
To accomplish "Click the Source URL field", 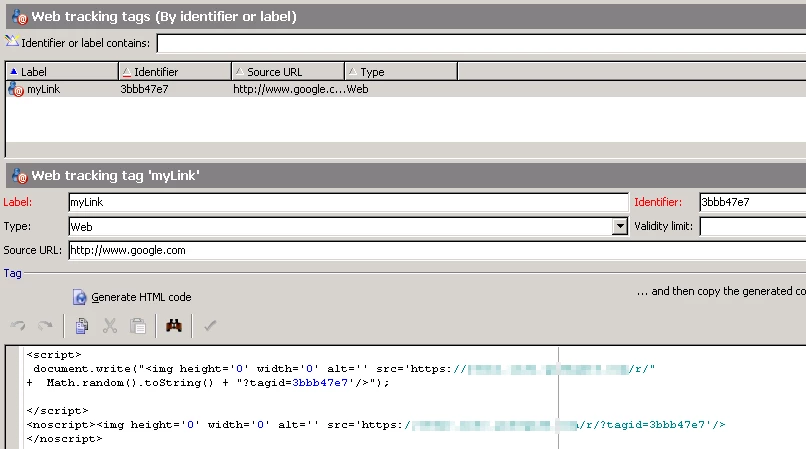I will point(437,250).
